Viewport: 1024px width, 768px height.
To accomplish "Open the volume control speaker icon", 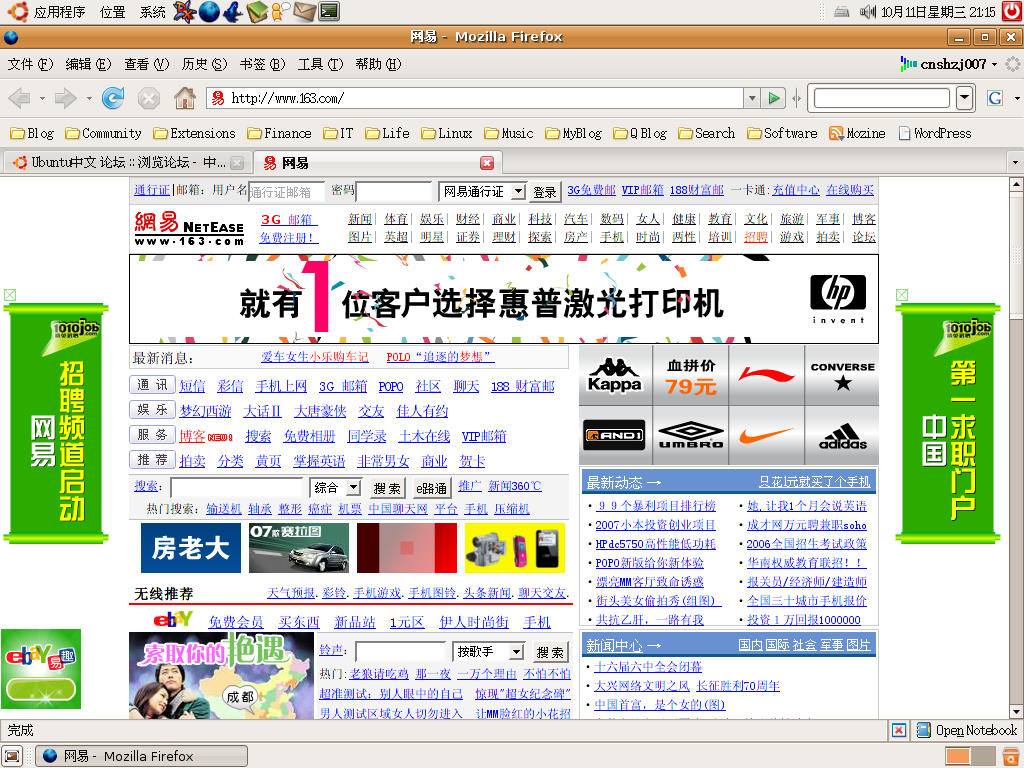I will coord(867,12).
